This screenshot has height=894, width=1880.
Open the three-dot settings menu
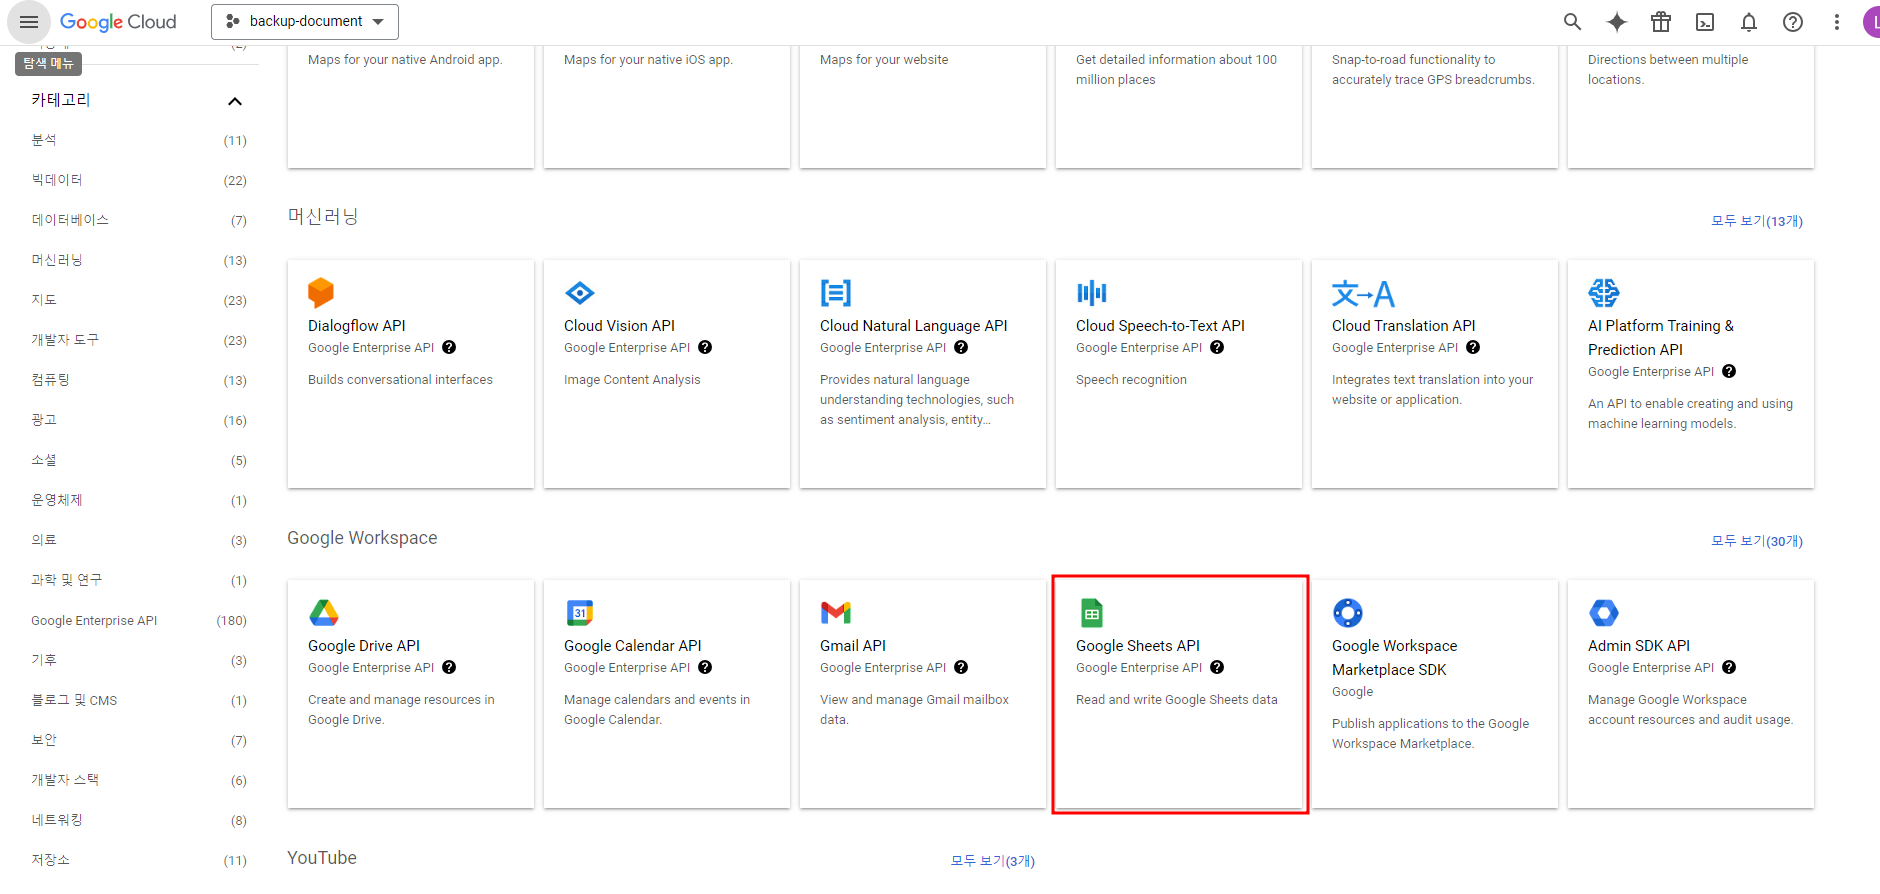point(1837,22)
